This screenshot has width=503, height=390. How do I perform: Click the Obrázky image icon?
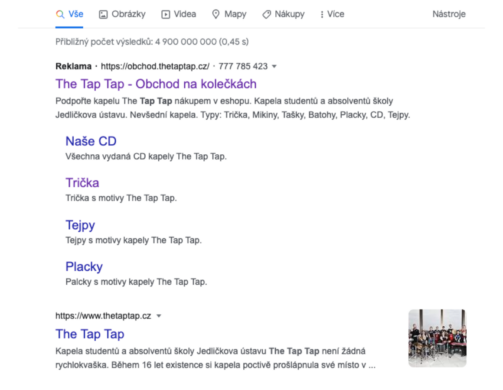[x=103, y=14]
